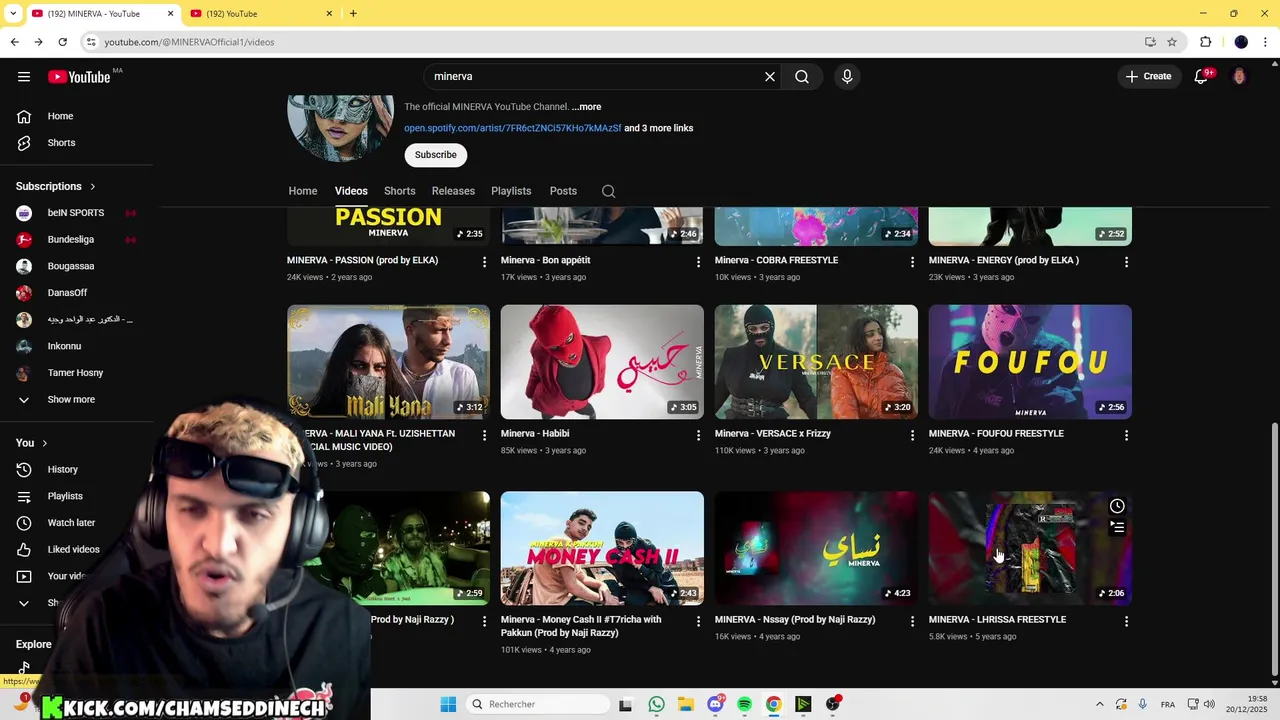1280x720 pixels.
Task: Click Windows taskbar search box
Action: 538,704
